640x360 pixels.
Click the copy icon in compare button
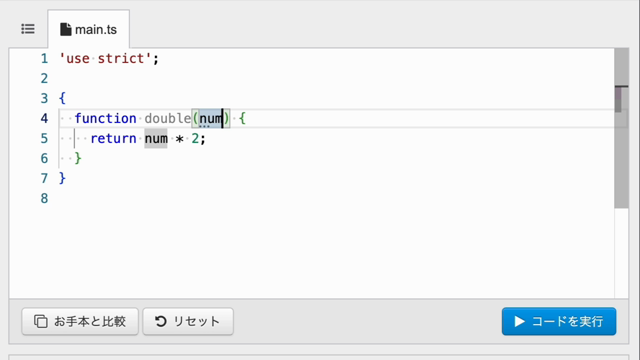(40, 321)
